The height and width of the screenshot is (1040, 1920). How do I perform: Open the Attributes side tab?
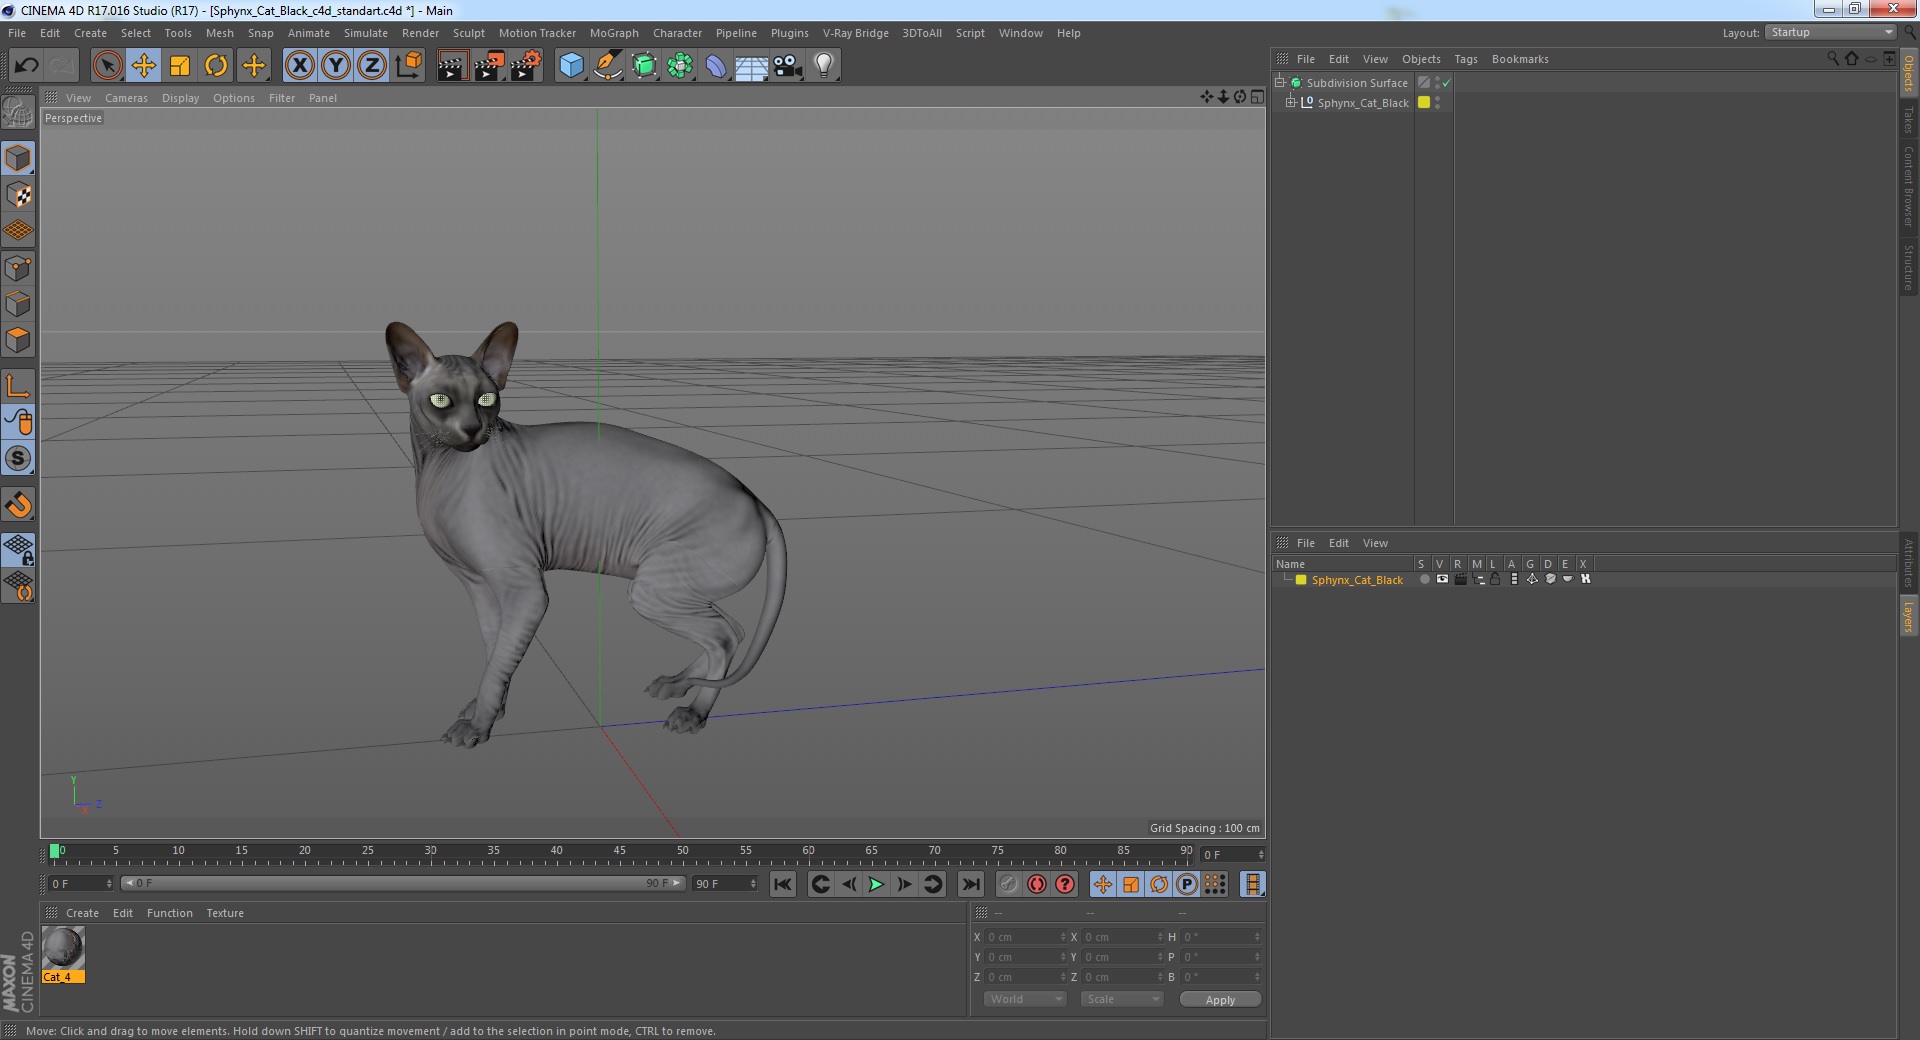(x=1909, y=563)
